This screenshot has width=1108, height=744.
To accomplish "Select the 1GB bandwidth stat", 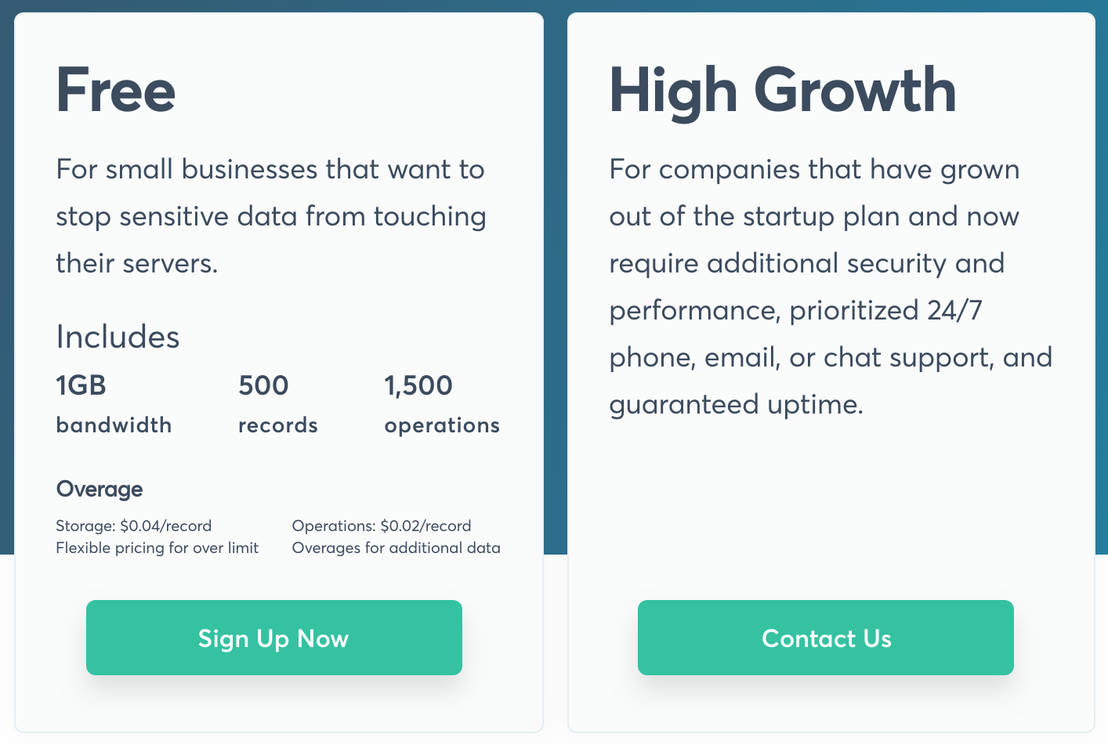I will coord(113,404).
